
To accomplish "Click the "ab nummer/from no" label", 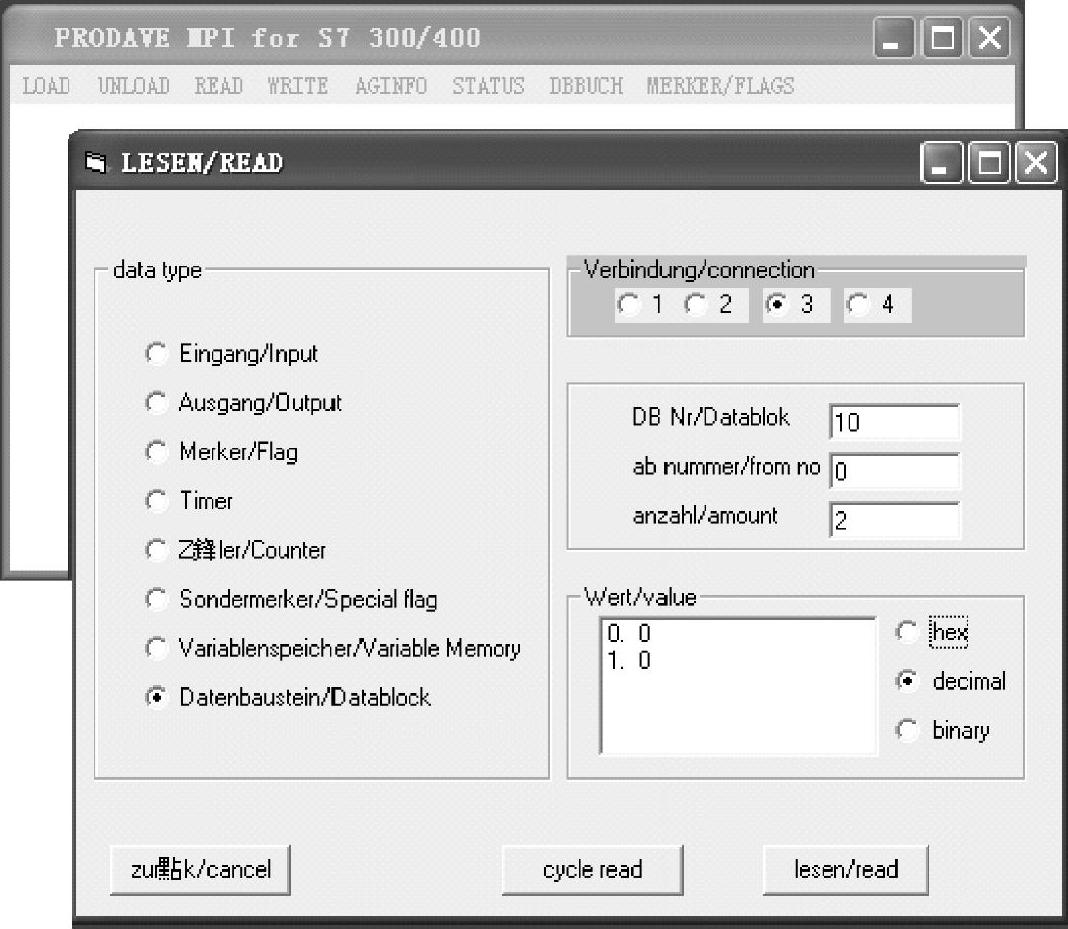I will tap(726, 467).
